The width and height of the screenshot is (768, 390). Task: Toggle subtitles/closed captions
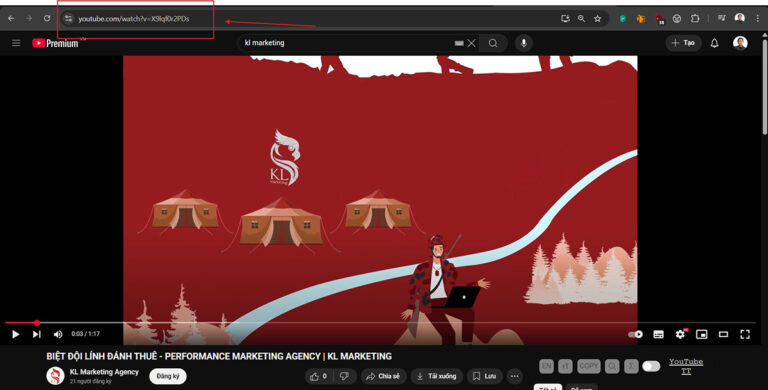[658, 334]
